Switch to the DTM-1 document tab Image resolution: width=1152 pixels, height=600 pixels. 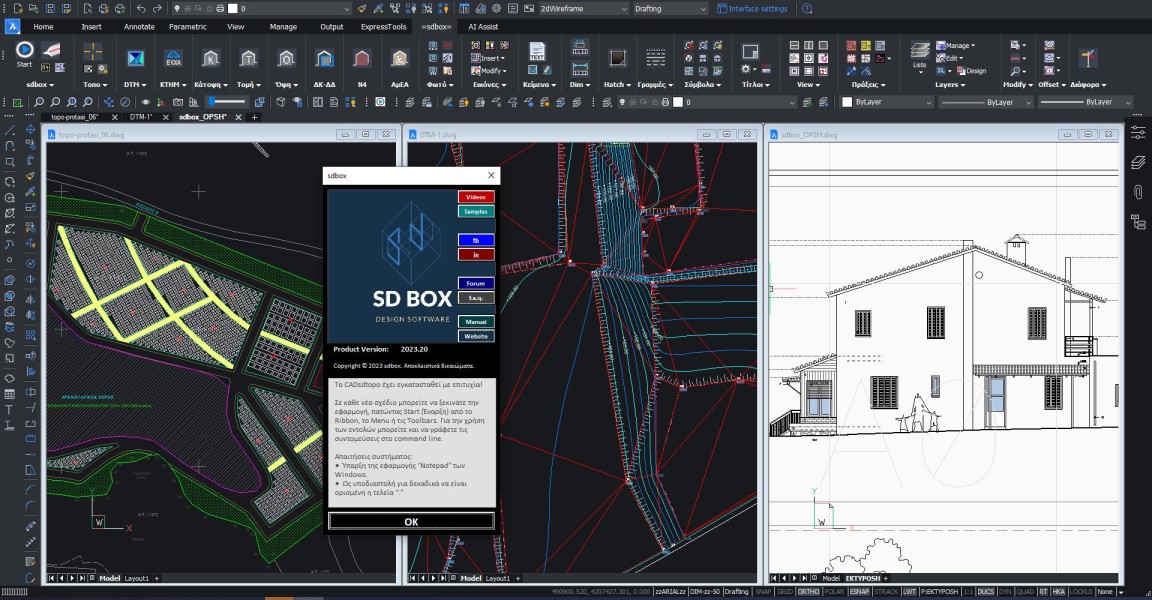[x=140, y=117]
